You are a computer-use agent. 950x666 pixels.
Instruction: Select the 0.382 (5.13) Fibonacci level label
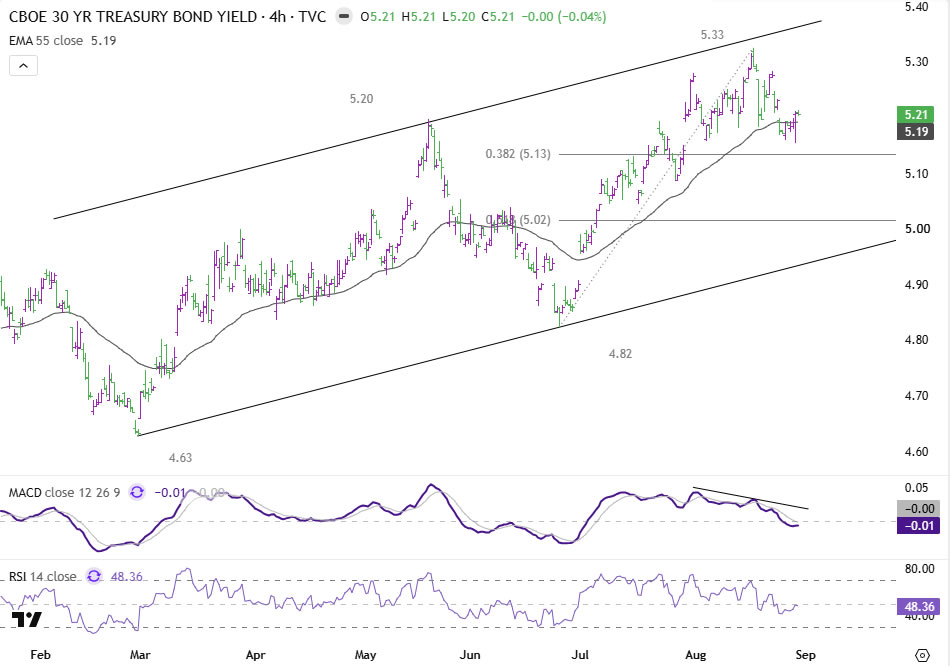[x=518, y=154]
